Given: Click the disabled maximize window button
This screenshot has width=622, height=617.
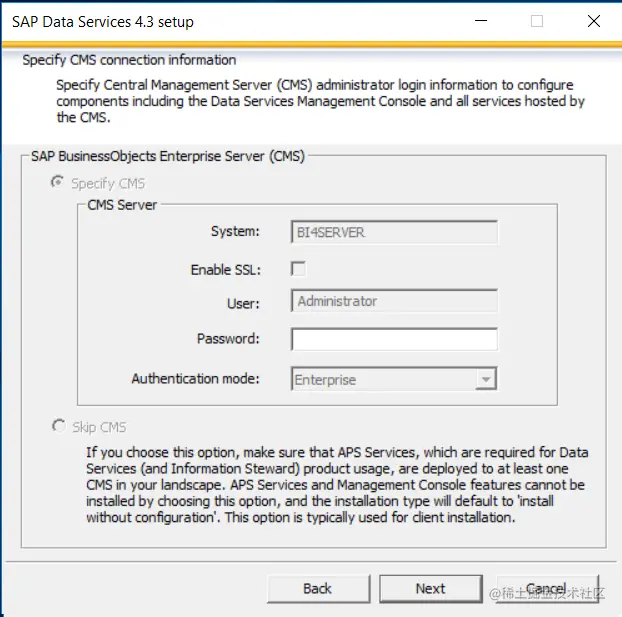Looking at the screenshot, I should [537, 21].
